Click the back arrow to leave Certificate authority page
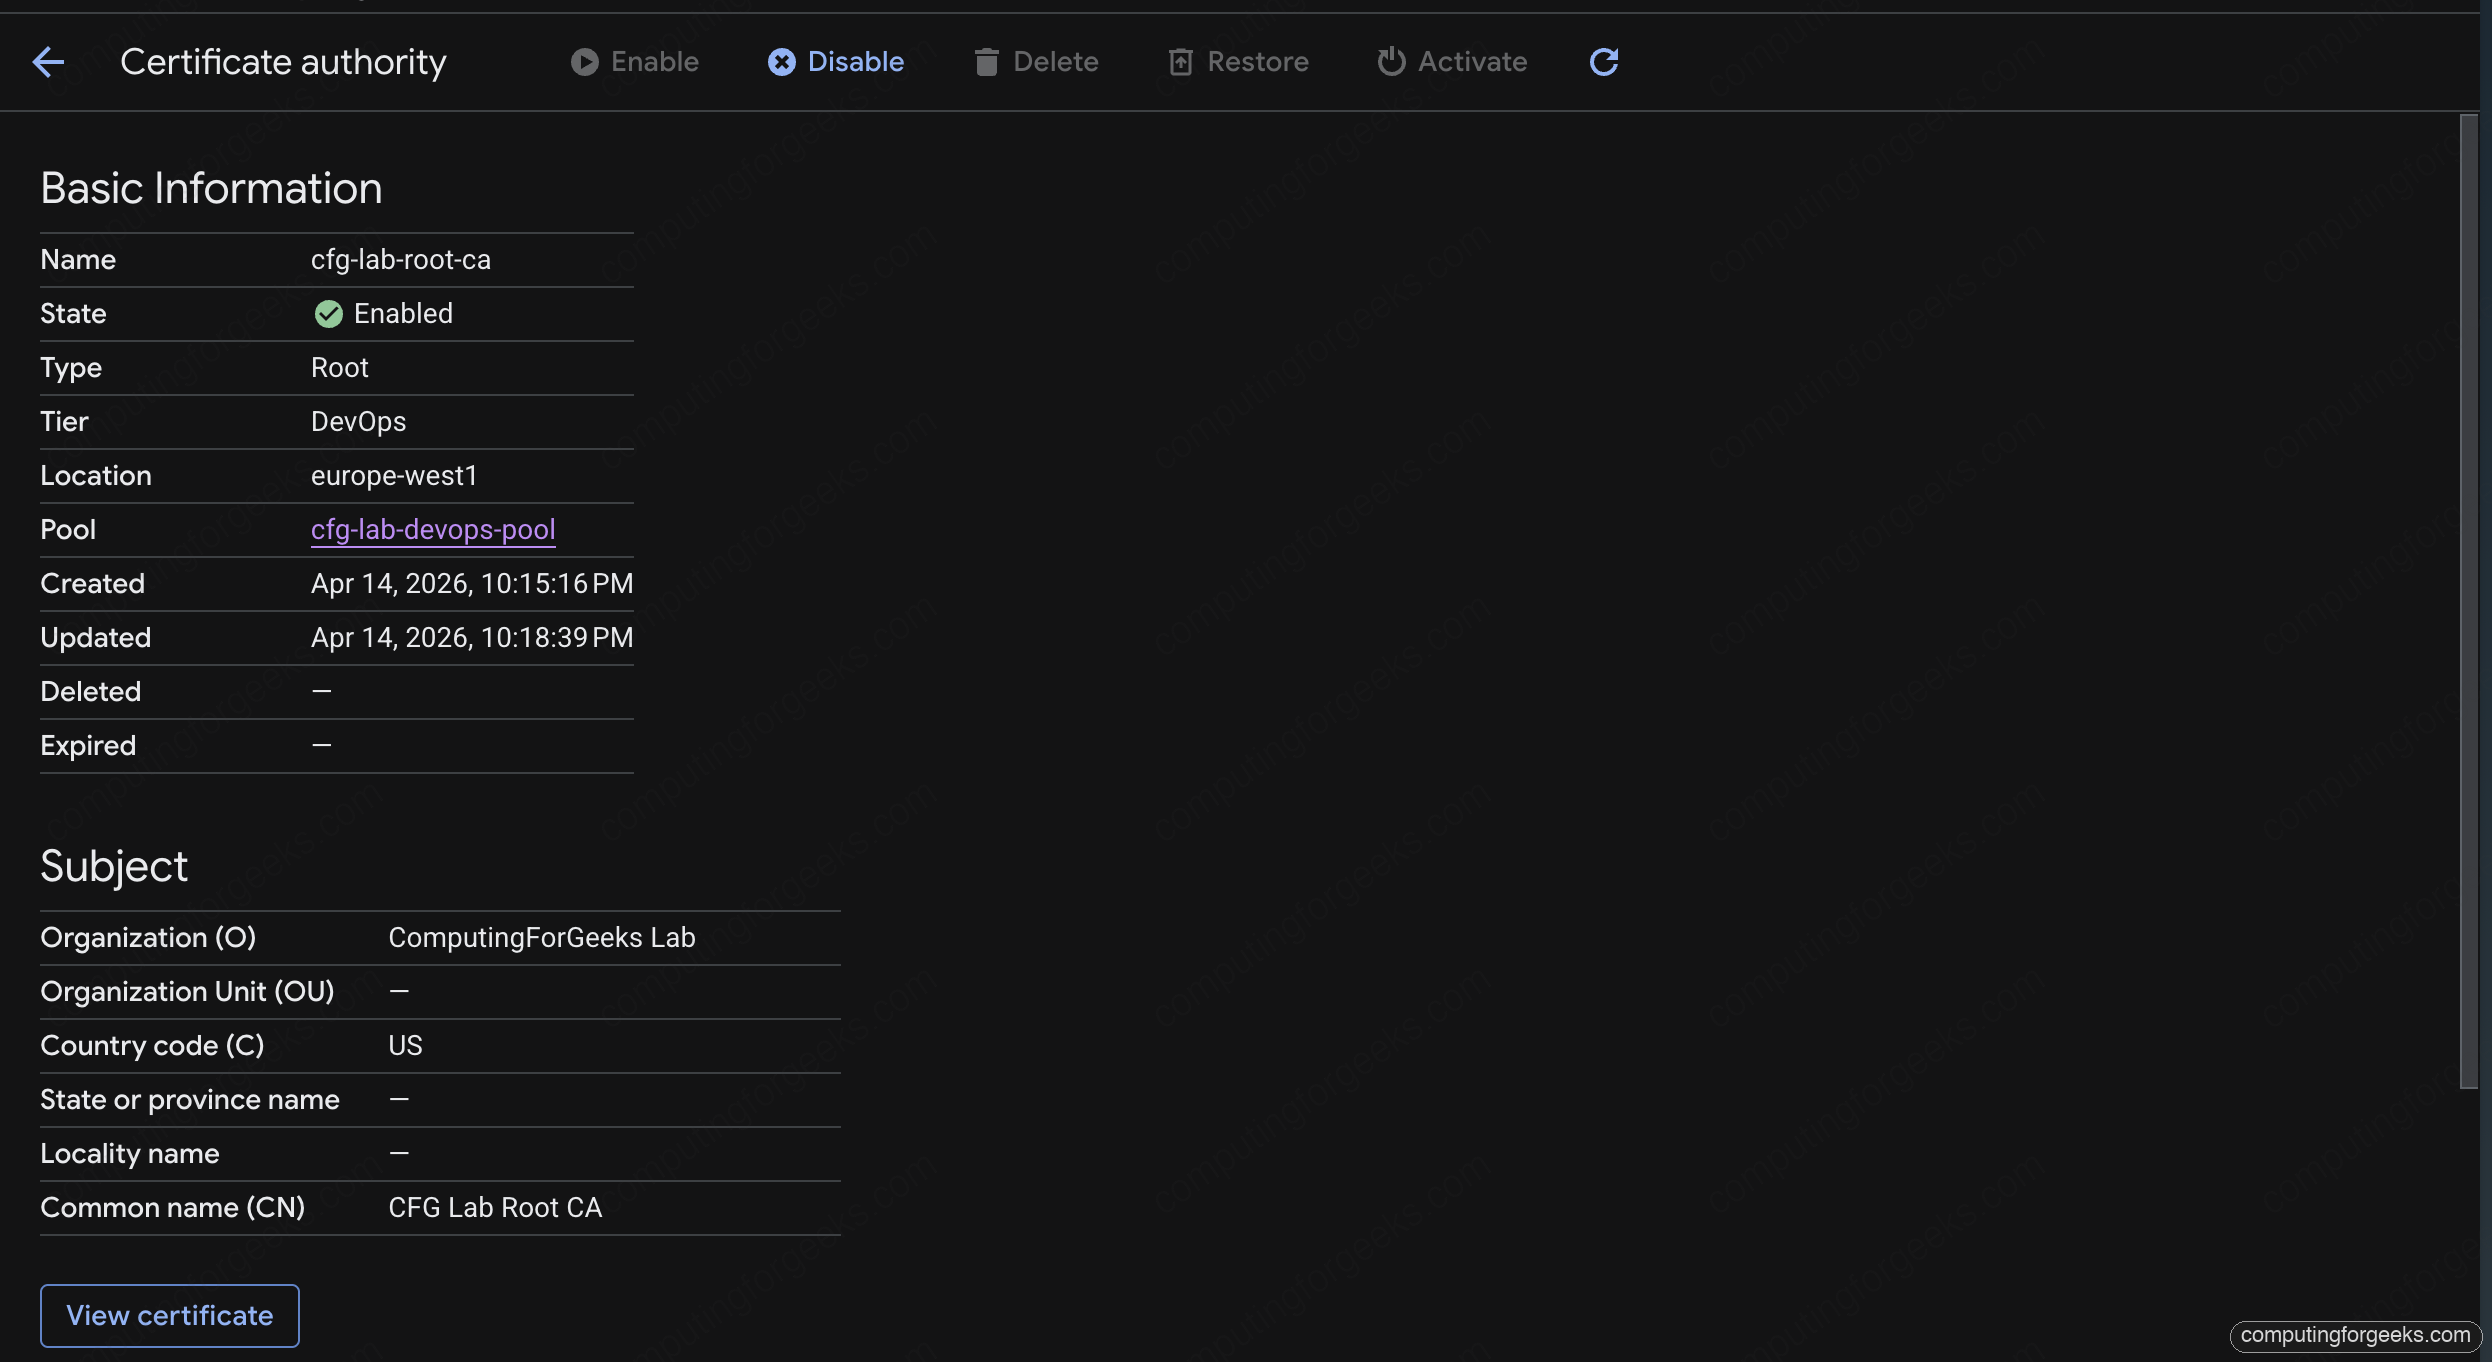The width and height of the screenshot is (2492, 1362). [x=48, y=62]
